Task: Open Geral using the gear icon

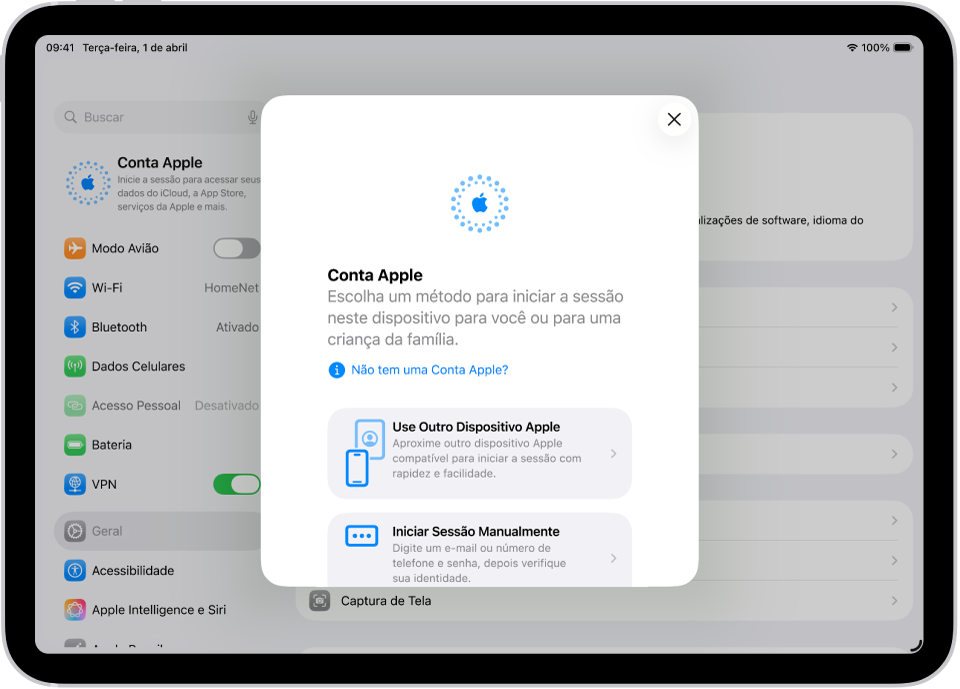Action: tap(74, 531)
